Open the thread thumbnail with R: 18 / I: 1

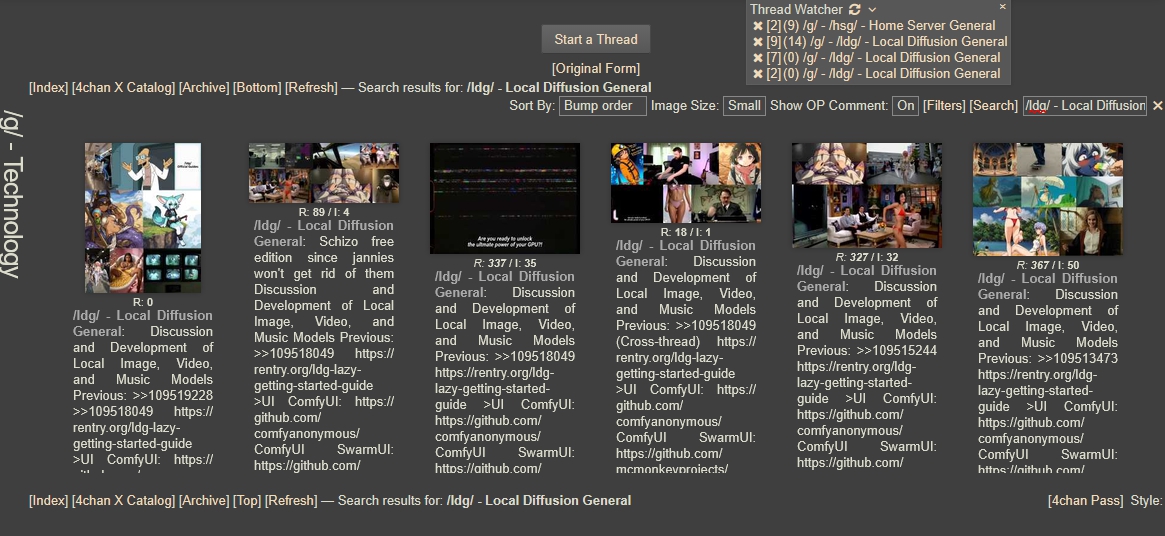686,183
